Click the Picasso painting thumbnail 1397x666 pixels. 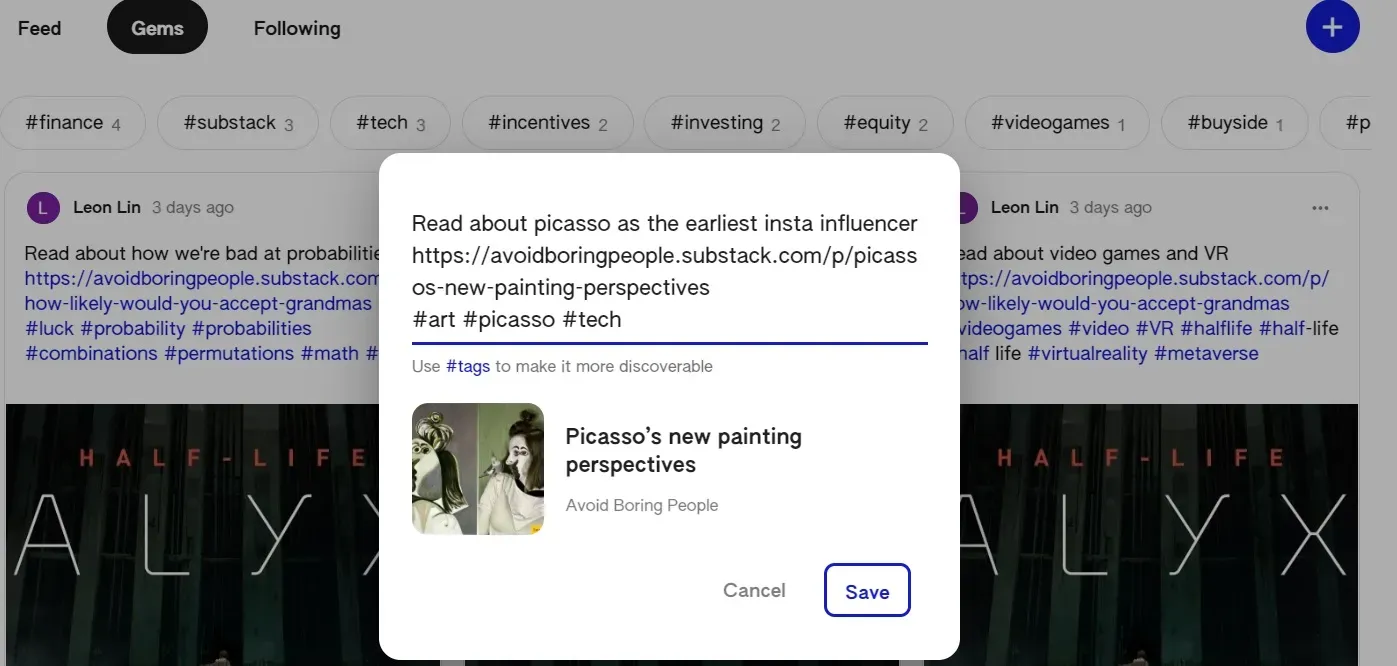(478, 468)
